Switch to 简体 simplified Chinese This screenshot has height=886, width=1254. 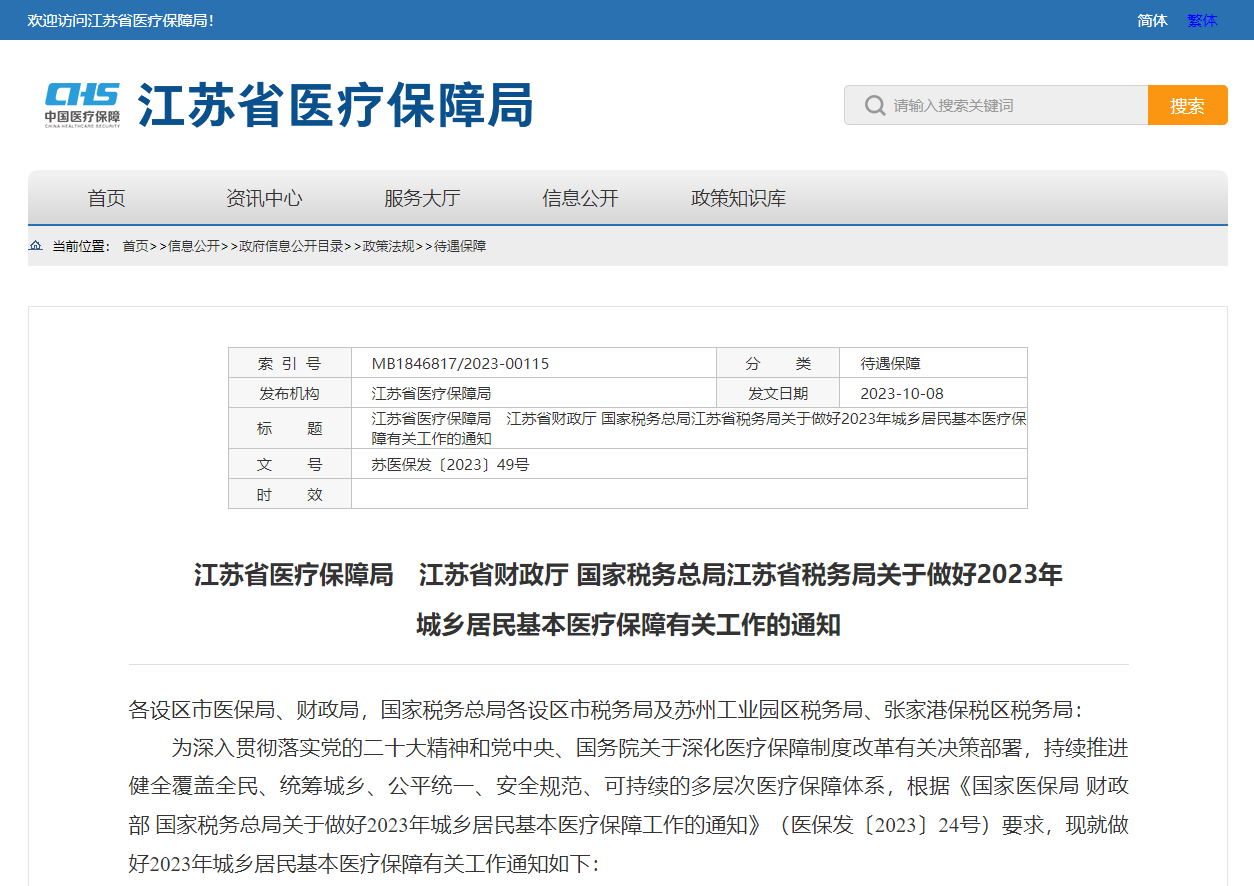pos(1152,20)
